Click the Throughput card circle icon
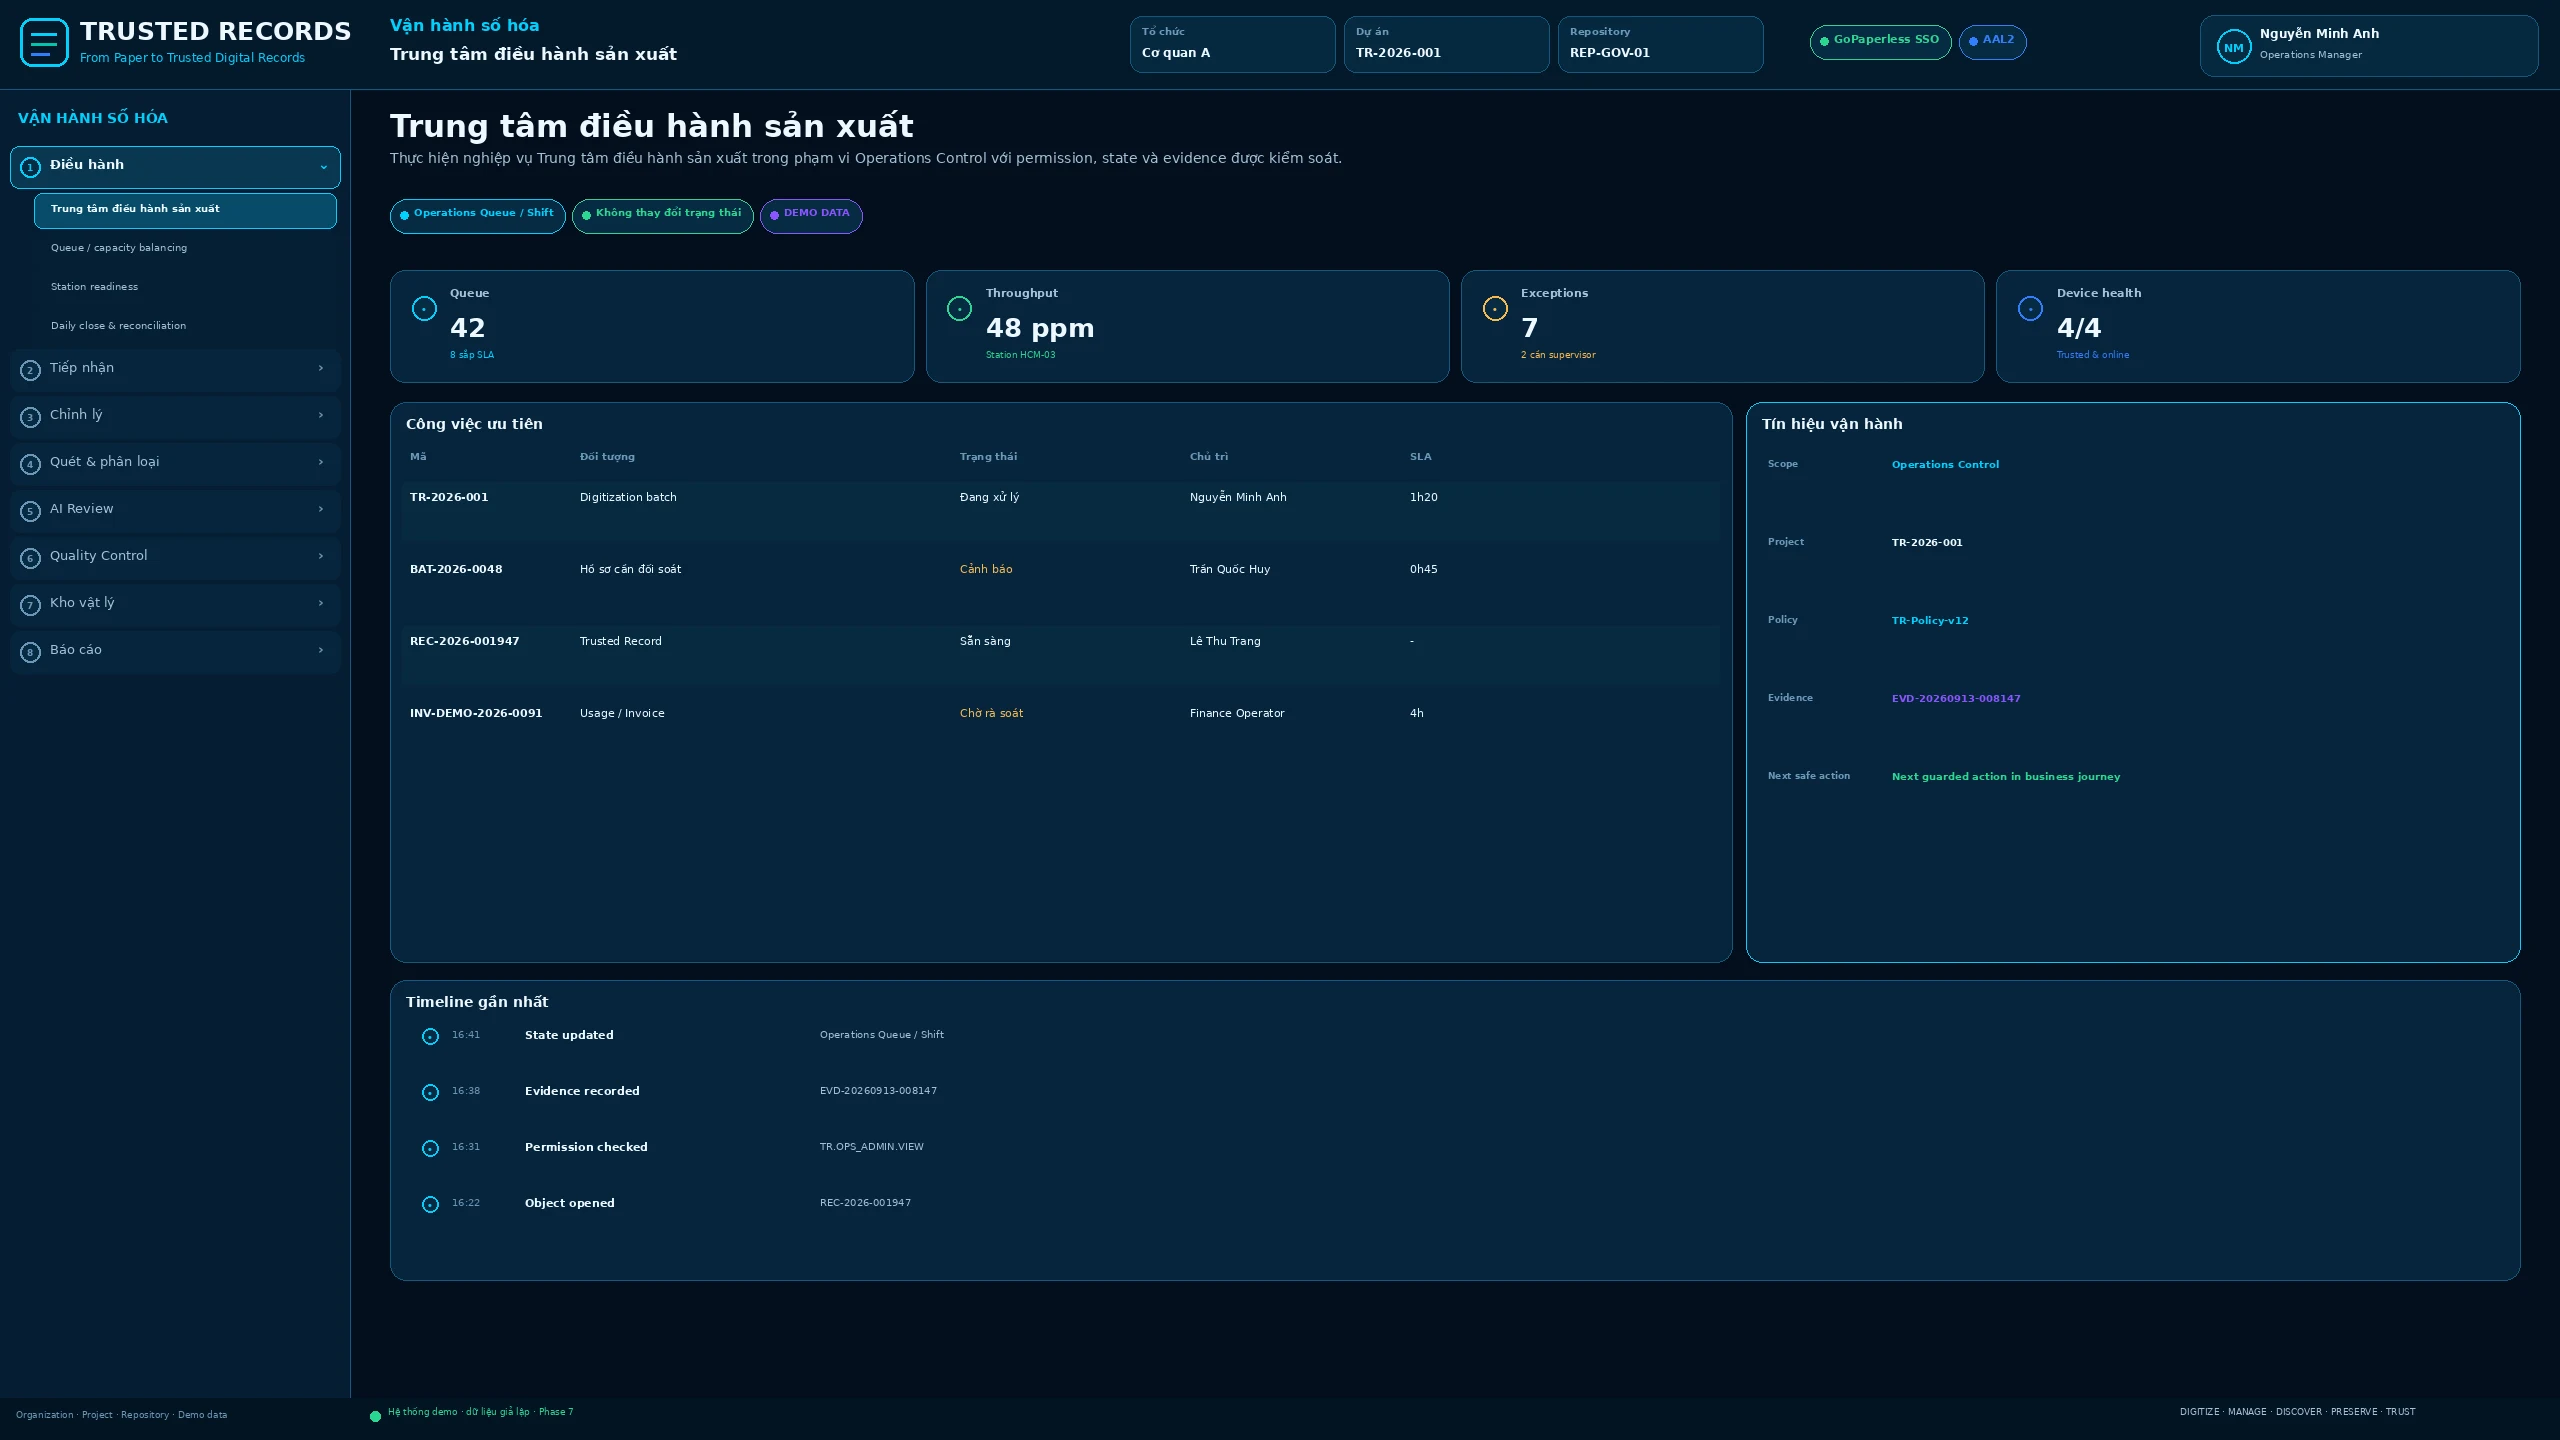 click(x=959, y=309)
